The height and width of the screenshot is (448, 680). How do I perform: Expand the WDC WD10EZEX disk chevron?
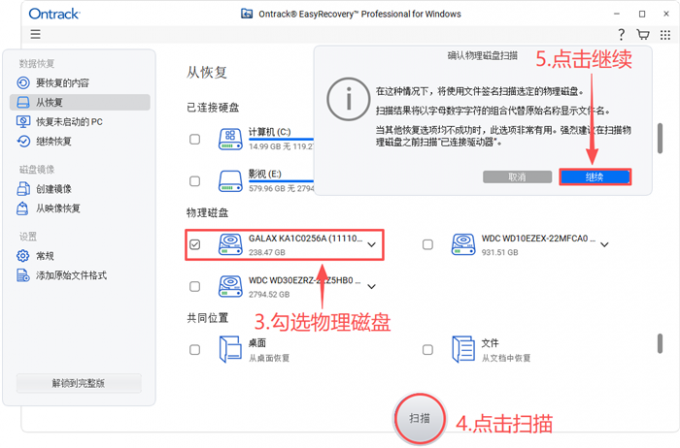coord(605,245)
